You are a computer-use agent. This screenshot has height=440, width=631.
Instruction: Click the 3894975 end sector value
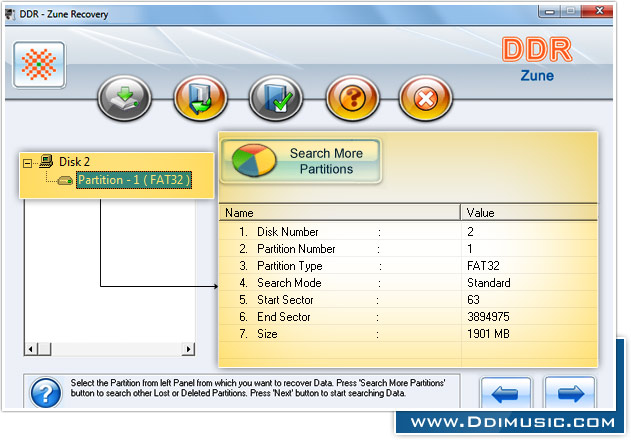click(x=488, y=317)
